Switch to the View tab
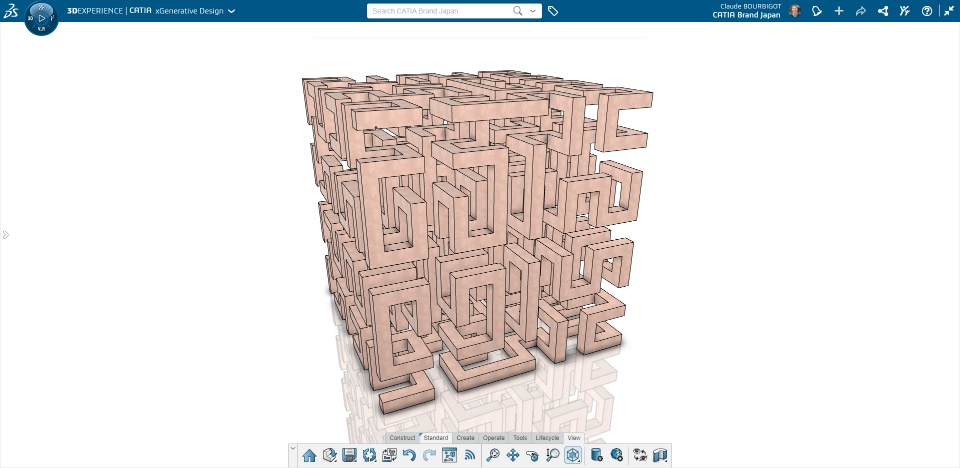The width and height of the screenshot is (960, 468). (x=574, y=438)
